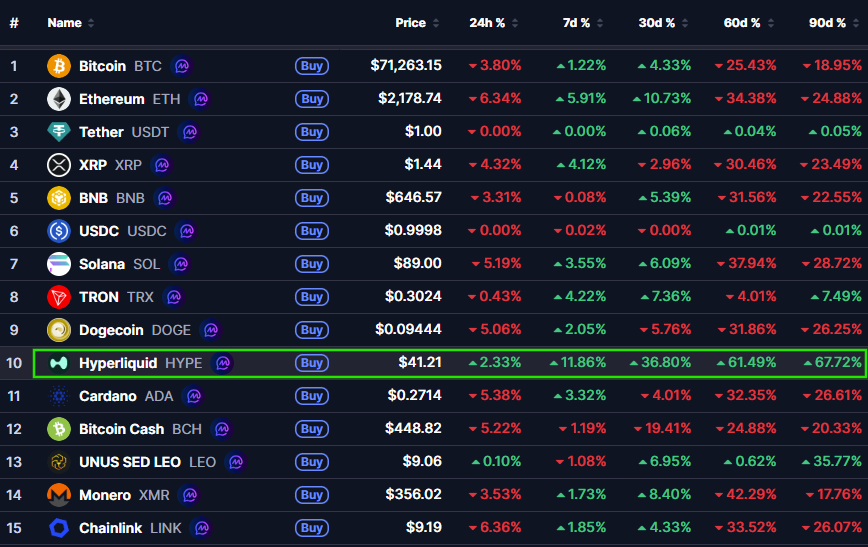
Task: Open the UNUS SED LEO name link
Action: coord(130,462)
